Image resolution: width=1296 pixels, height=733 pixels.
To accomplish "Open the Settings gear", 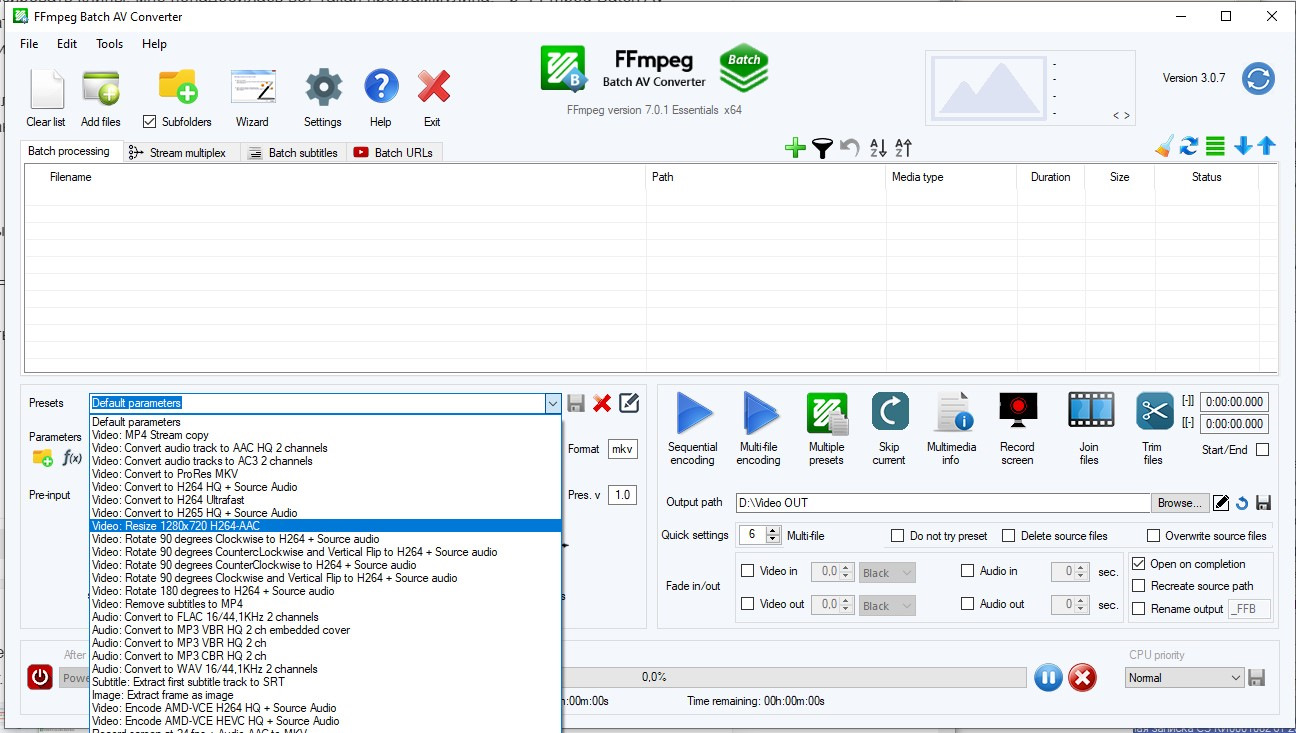I will pos(323,88).
